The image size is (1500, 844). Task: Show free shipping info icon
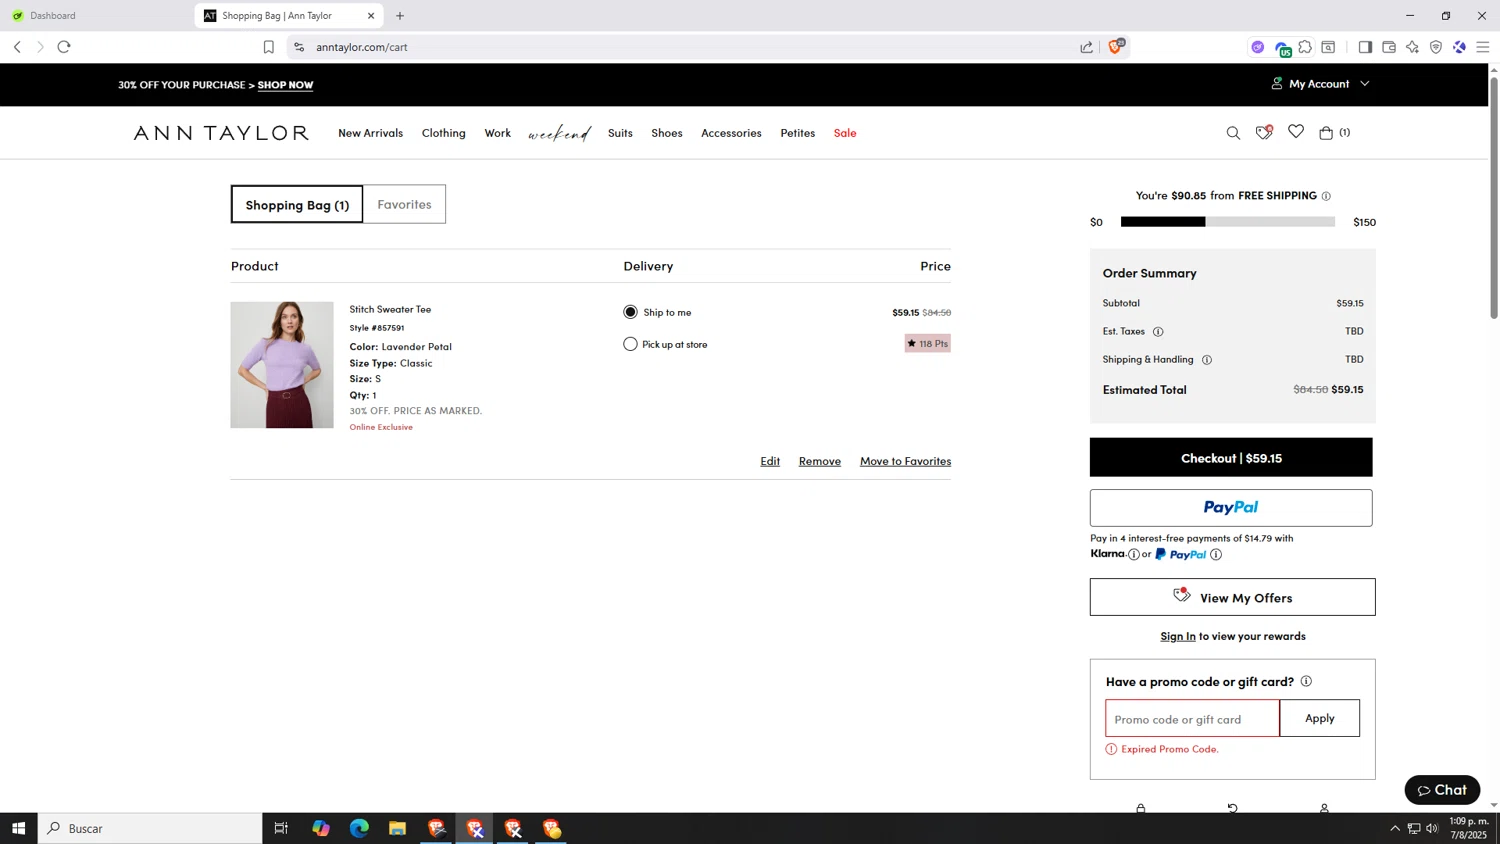[x=1326, y=196]
